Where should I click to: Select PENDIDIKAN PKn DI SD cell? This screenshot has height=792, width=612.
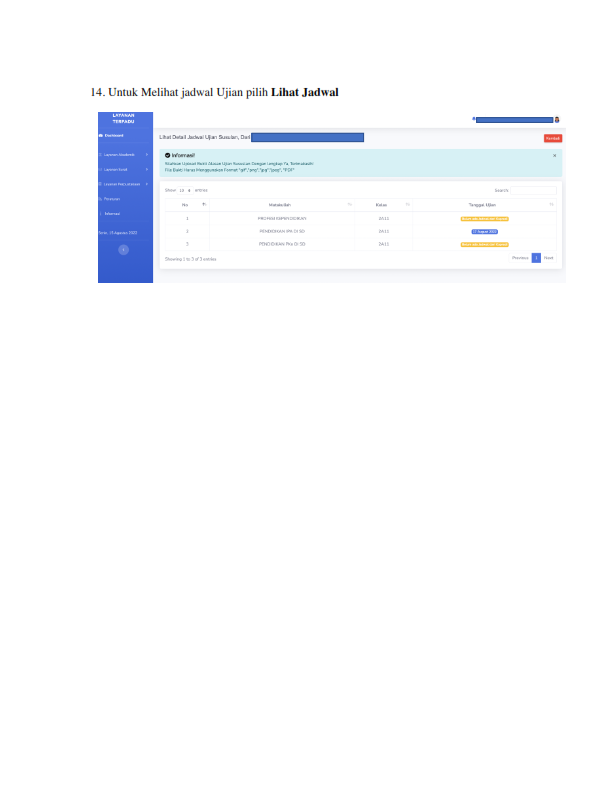[282, 244]
